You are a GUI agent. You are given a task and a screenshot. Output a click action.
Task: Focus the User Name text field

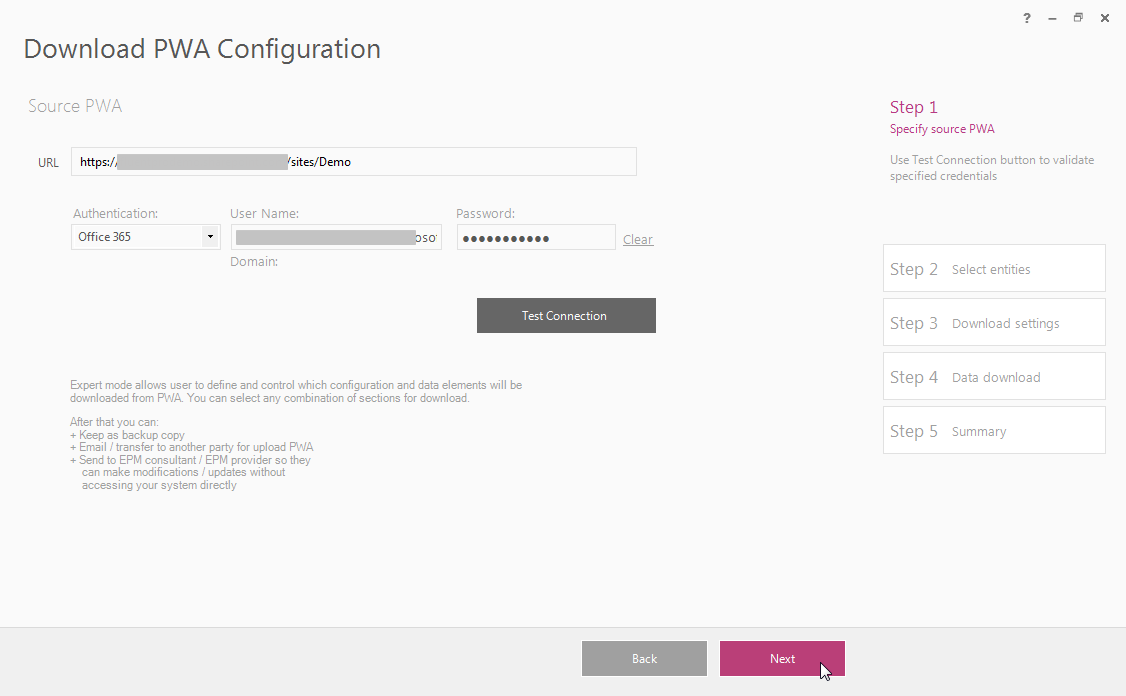coord(336,237)
